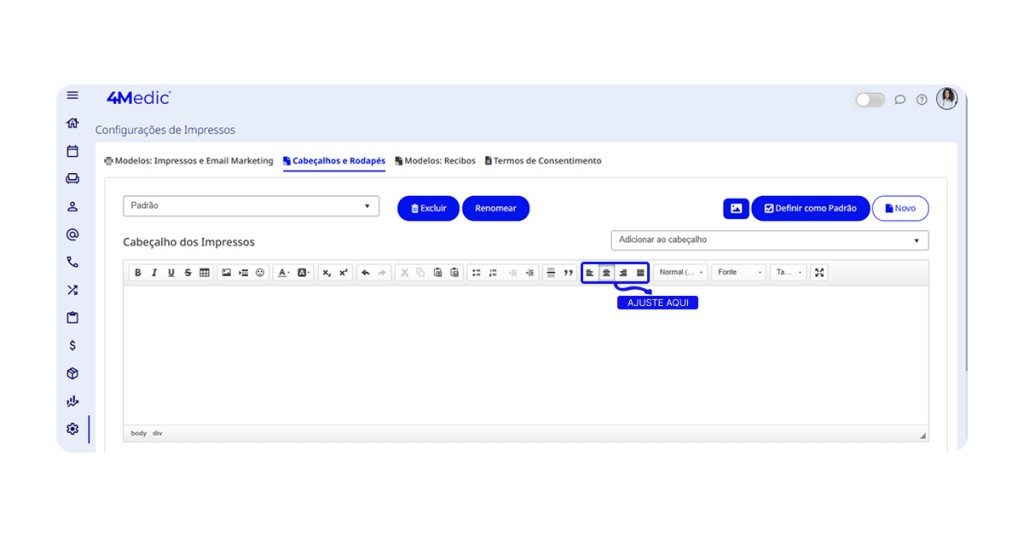
Task: Toggle strikethrough formatting
Action: pos(188,273)
